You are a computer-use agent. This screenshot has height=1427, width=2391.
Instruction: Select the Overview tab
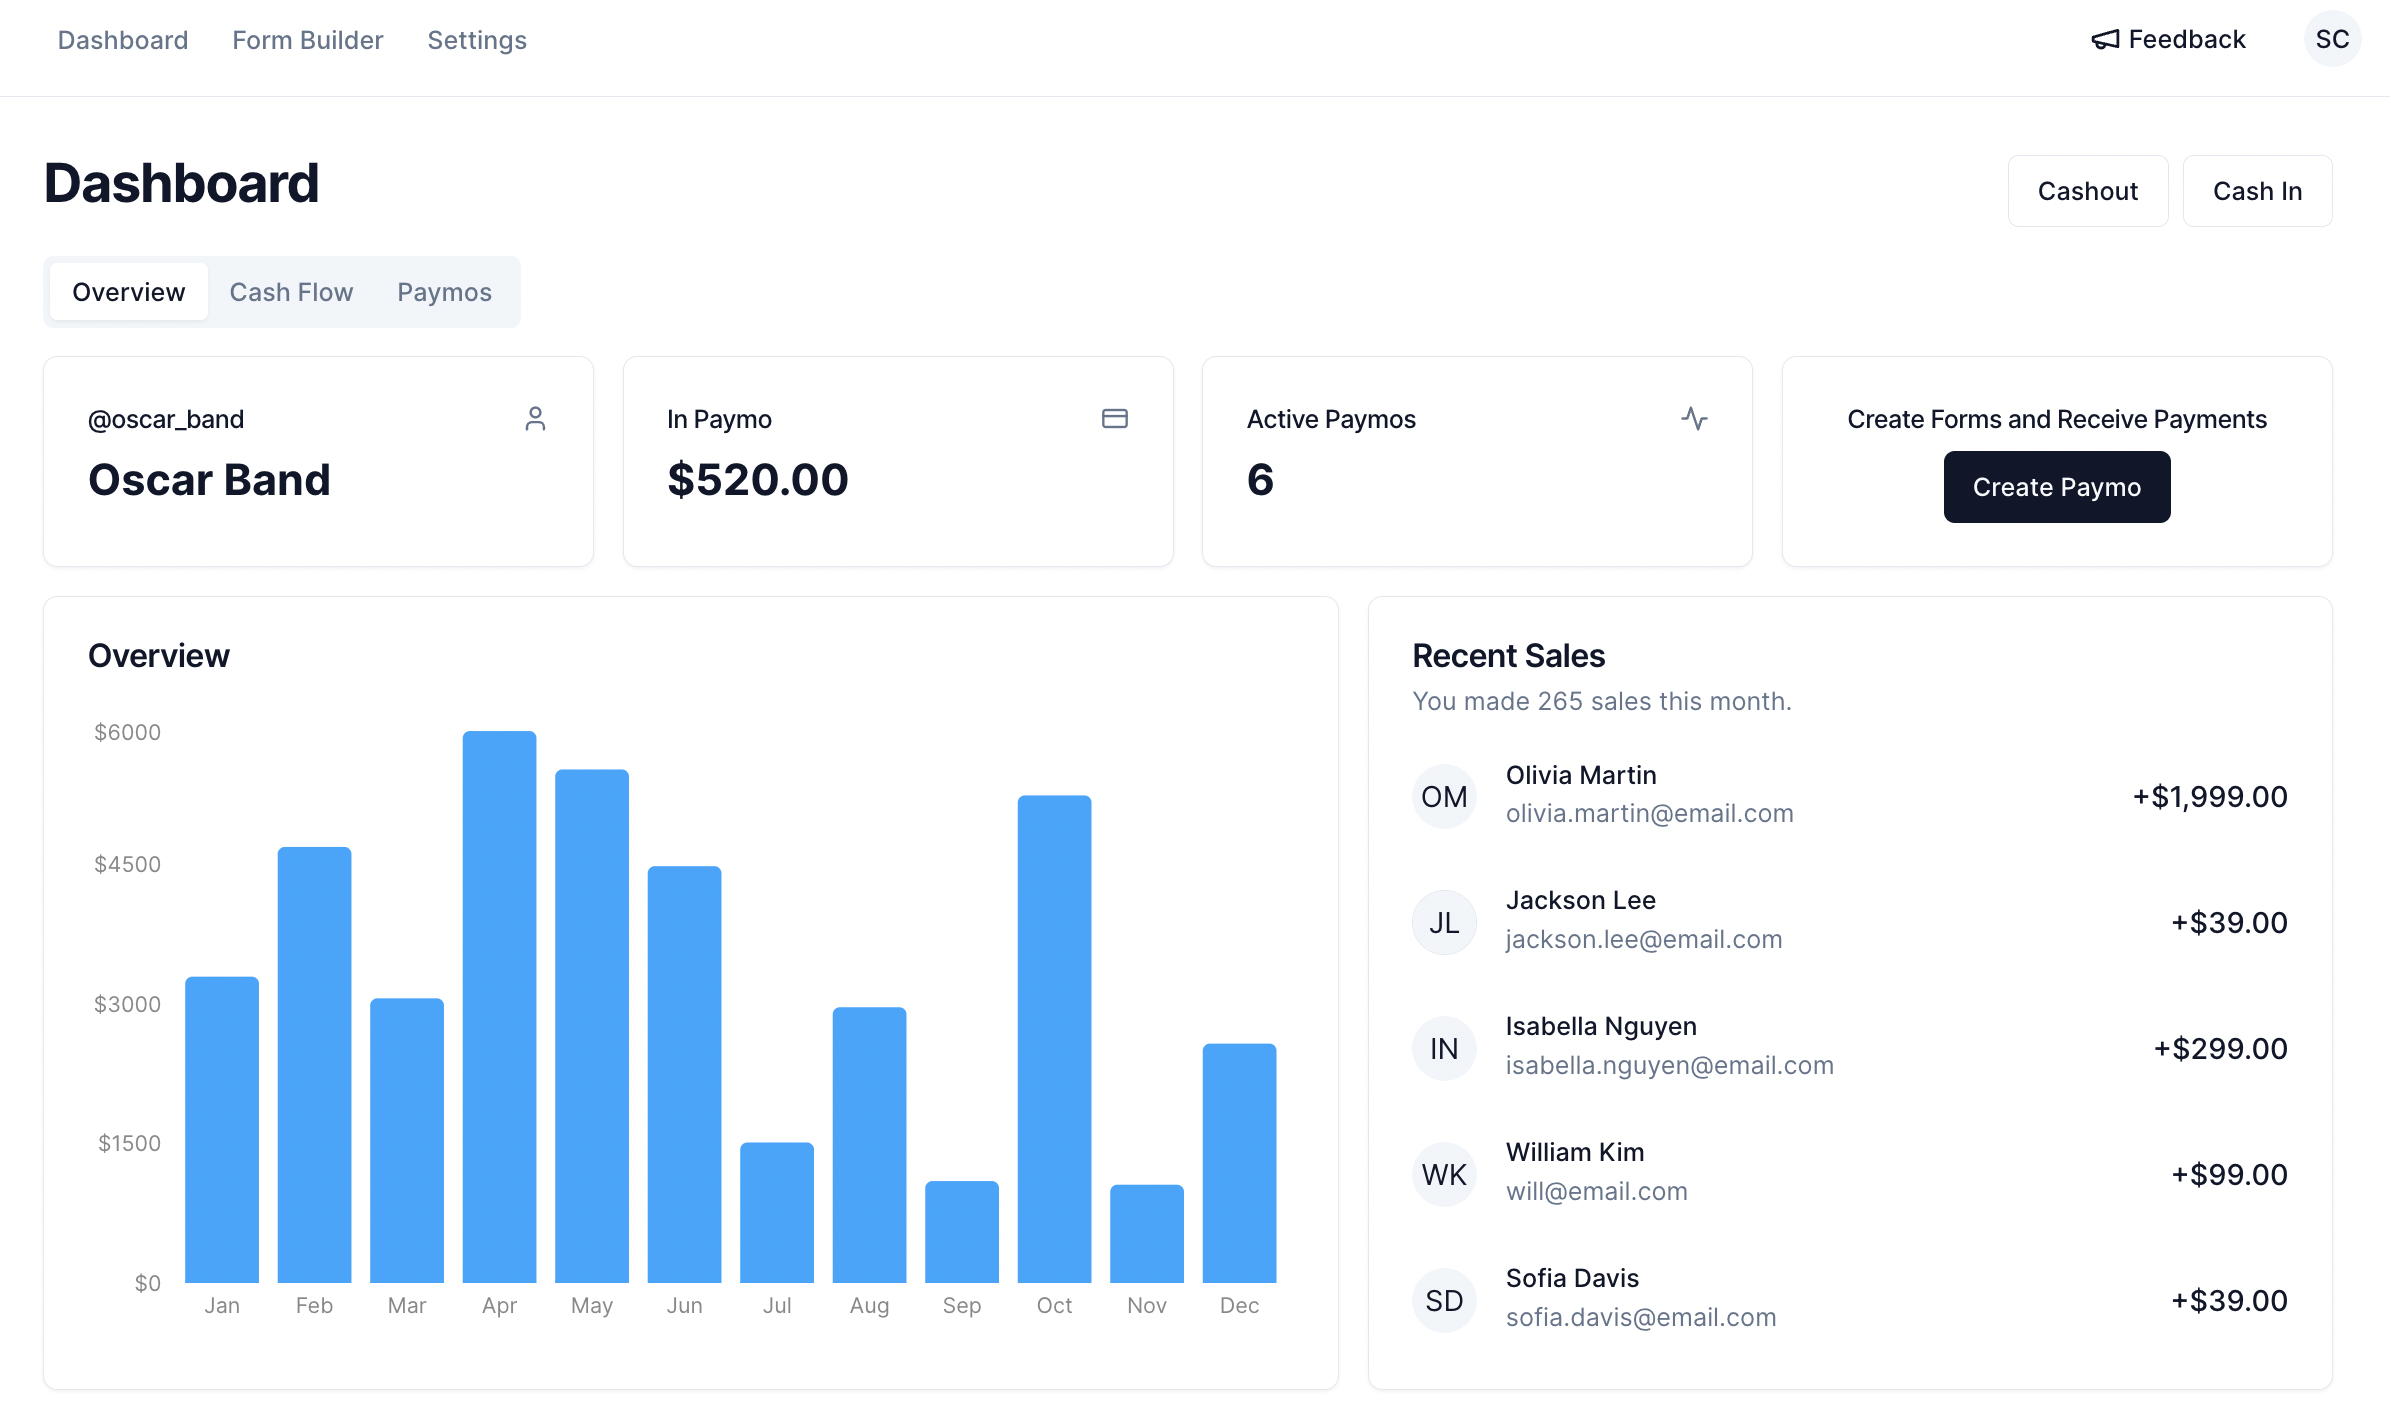tap(129, 292)
